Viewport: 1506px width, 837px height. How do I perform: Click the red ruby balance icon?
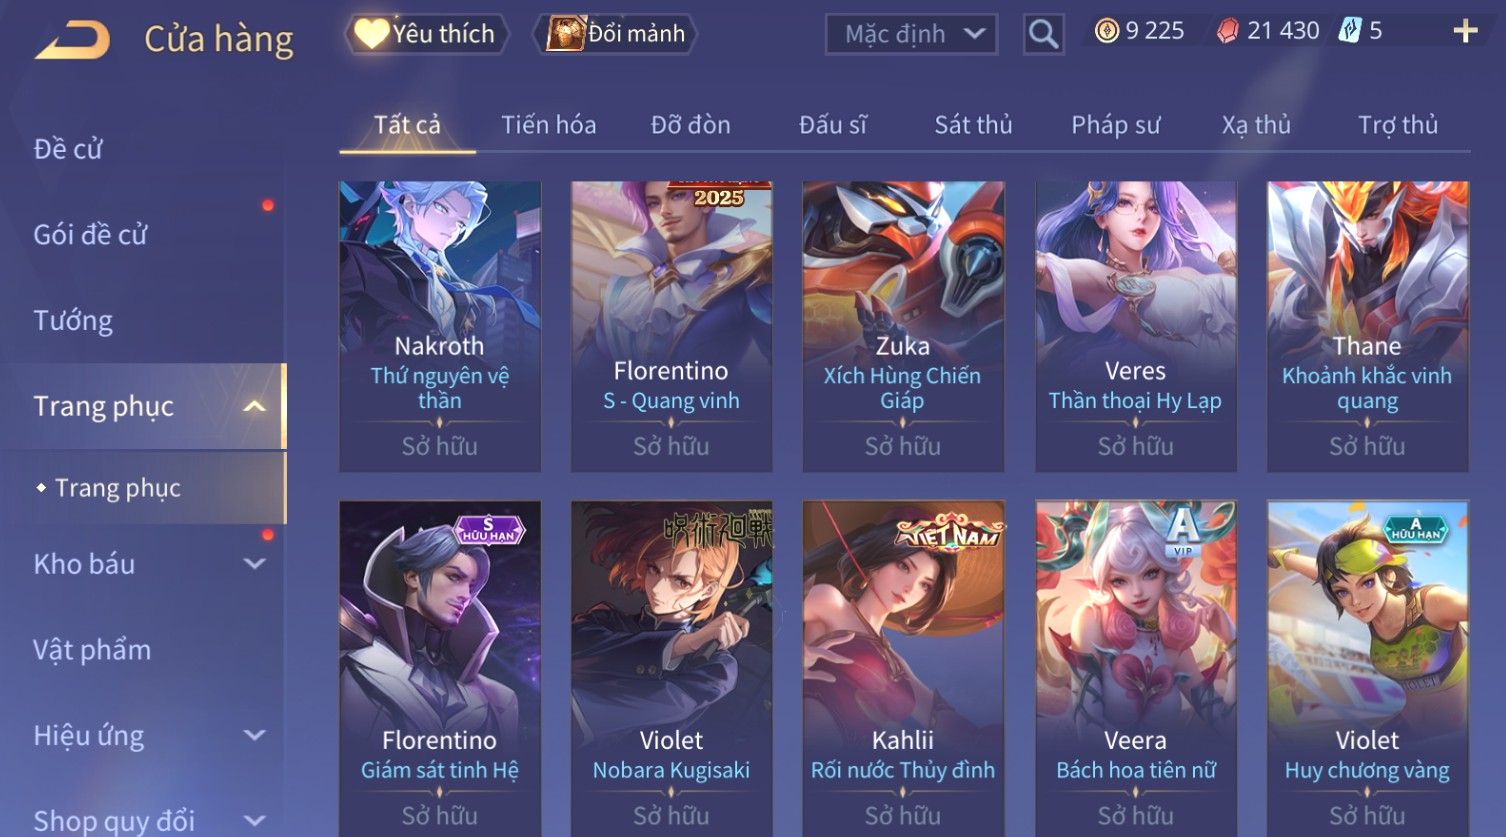(x=1227, y=32)
